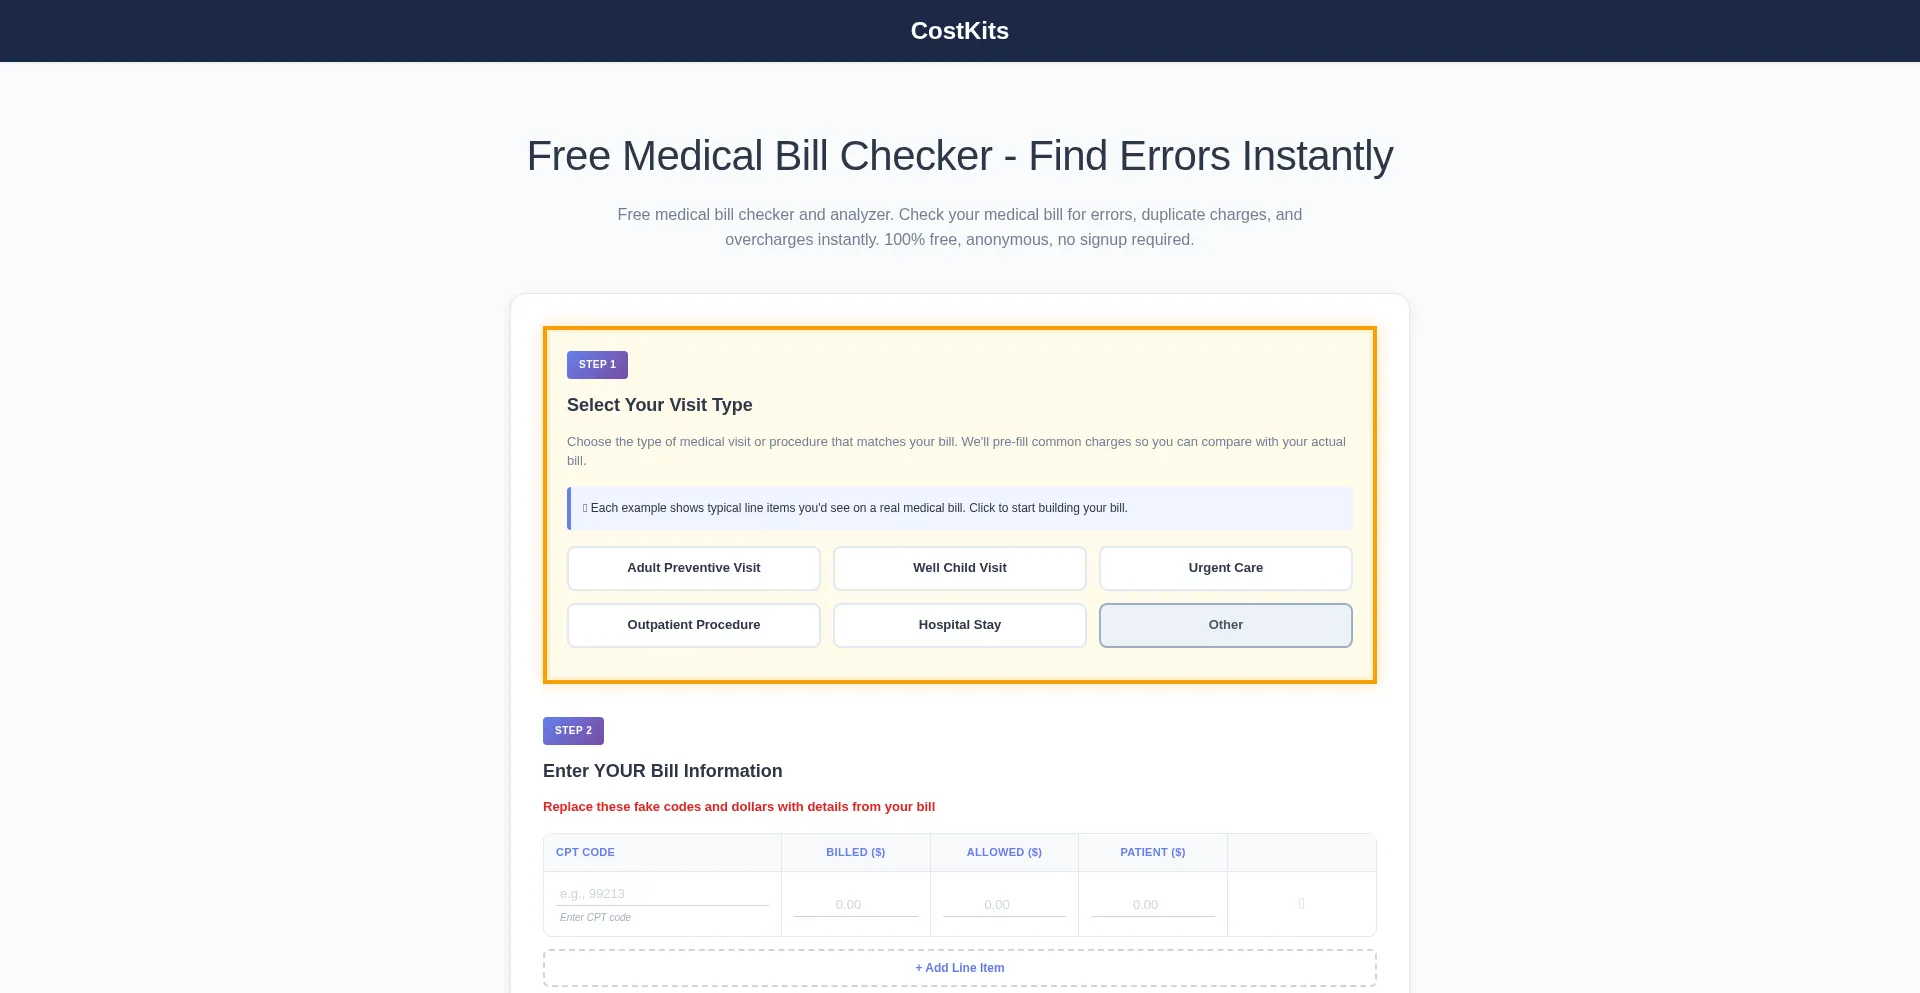Select the Hospital Stay visit type
Viewport: 1920px width, 993px height.
tap(959, 625)
